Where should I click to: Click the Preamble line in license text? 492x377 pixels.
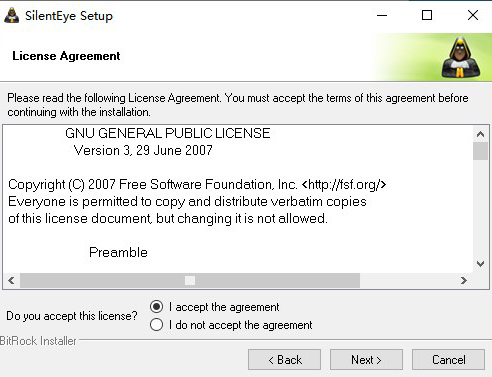[x=118, y=252]
